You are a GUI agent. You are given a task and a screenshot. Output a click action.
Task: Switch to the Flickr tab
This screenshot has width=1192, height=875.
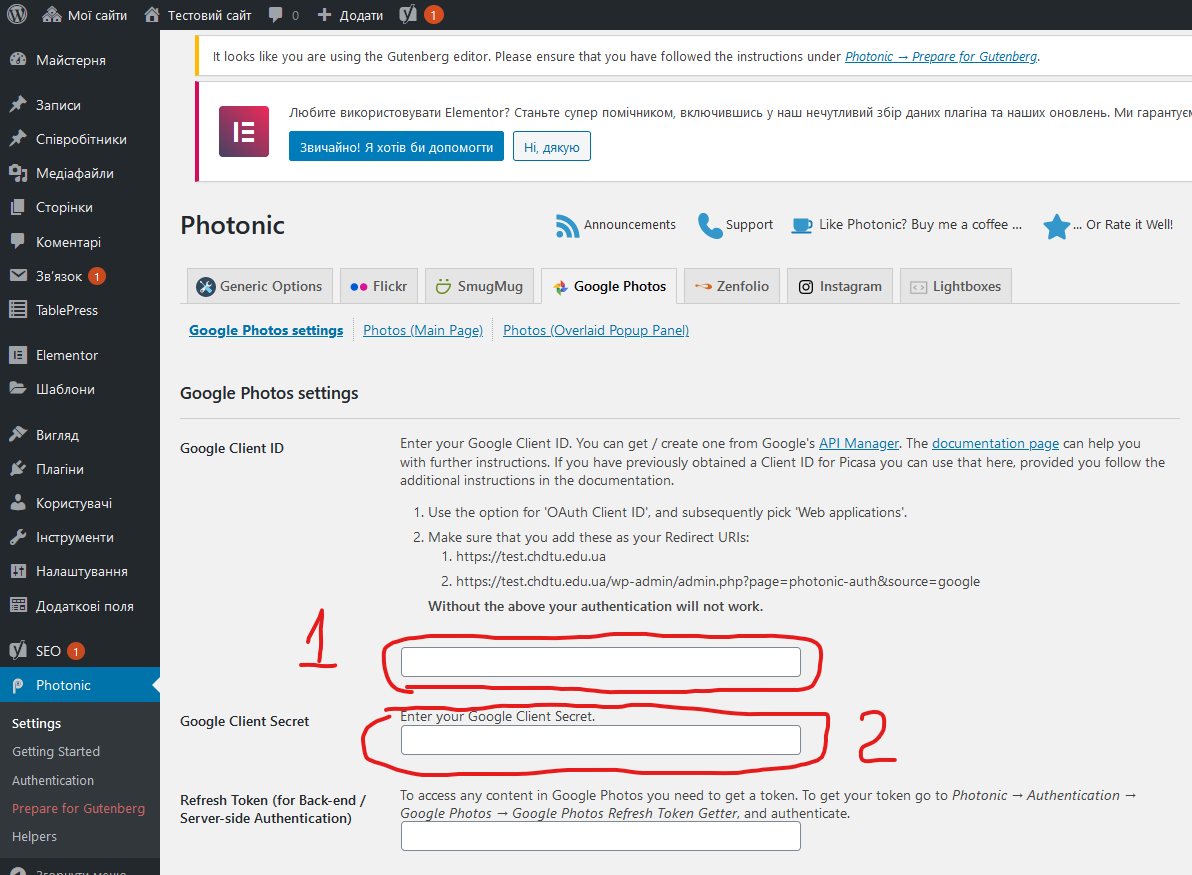point(379,286)
